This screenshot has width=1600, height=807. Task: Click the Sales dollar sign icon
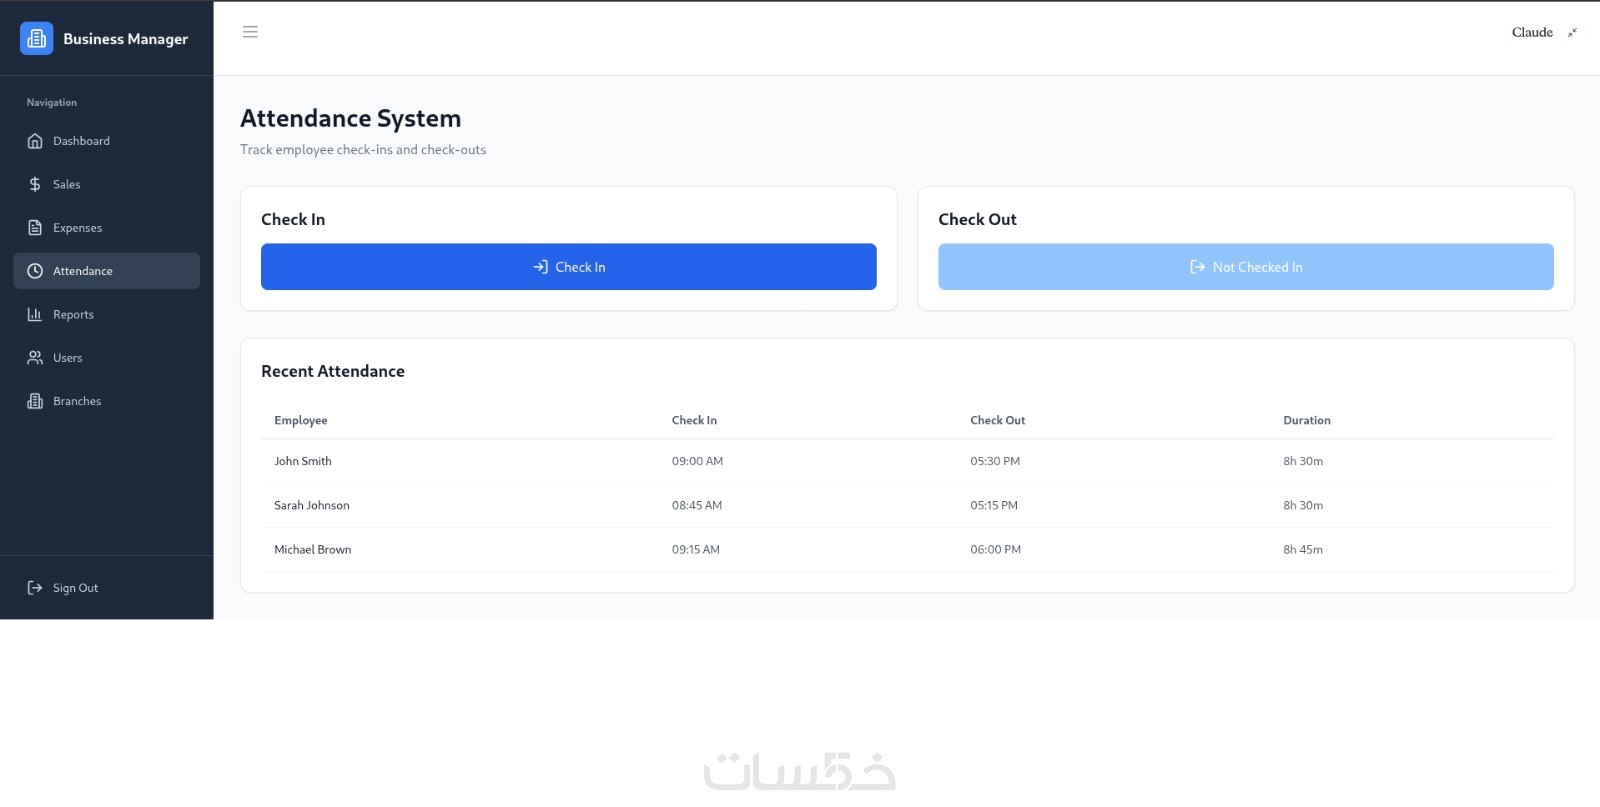pos(35,184)
